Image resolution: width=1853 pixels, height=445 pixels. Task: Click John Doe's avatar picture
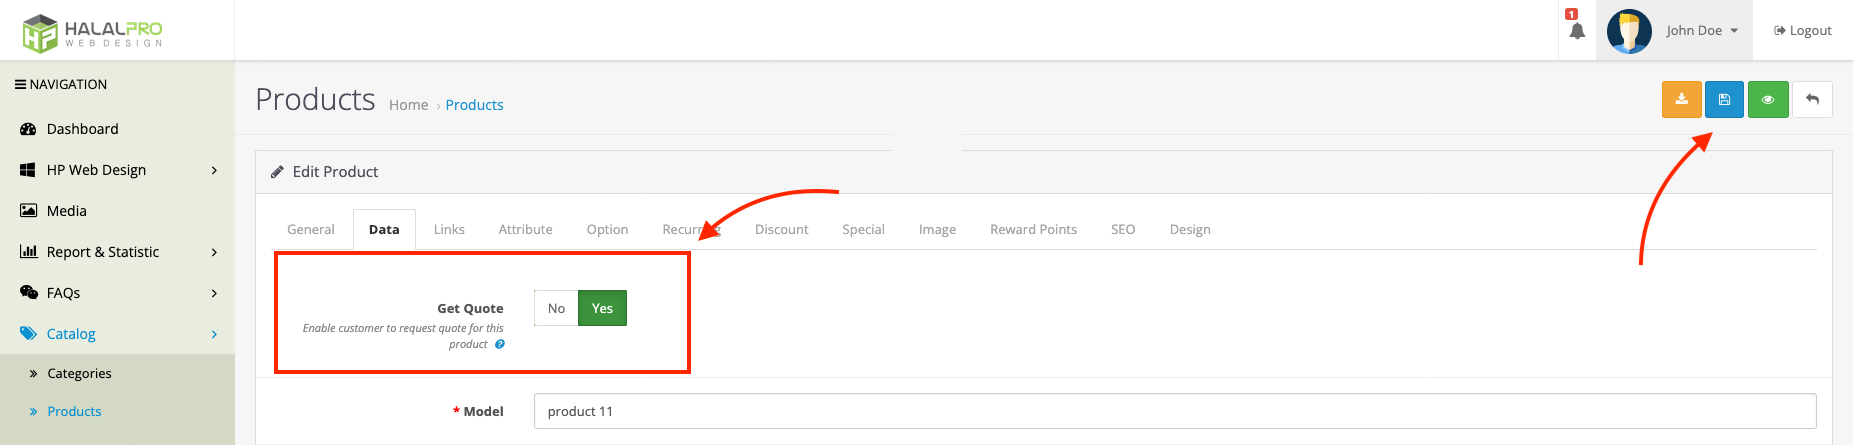click(x=1629, y=31)
